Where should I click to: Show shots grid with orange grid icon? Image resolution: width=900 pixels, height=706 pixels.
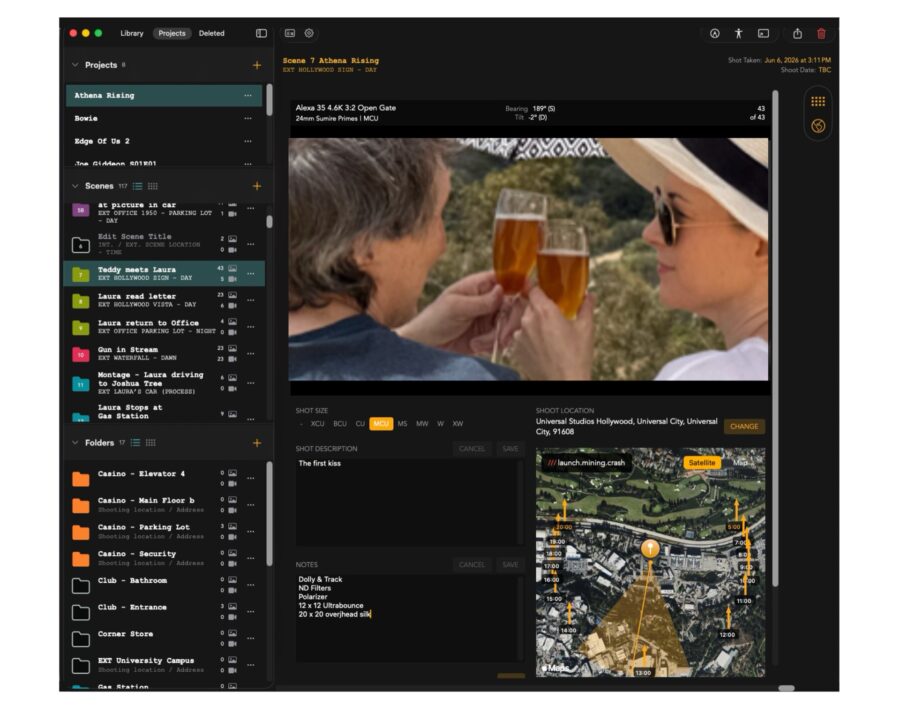(x=818, y=102)
